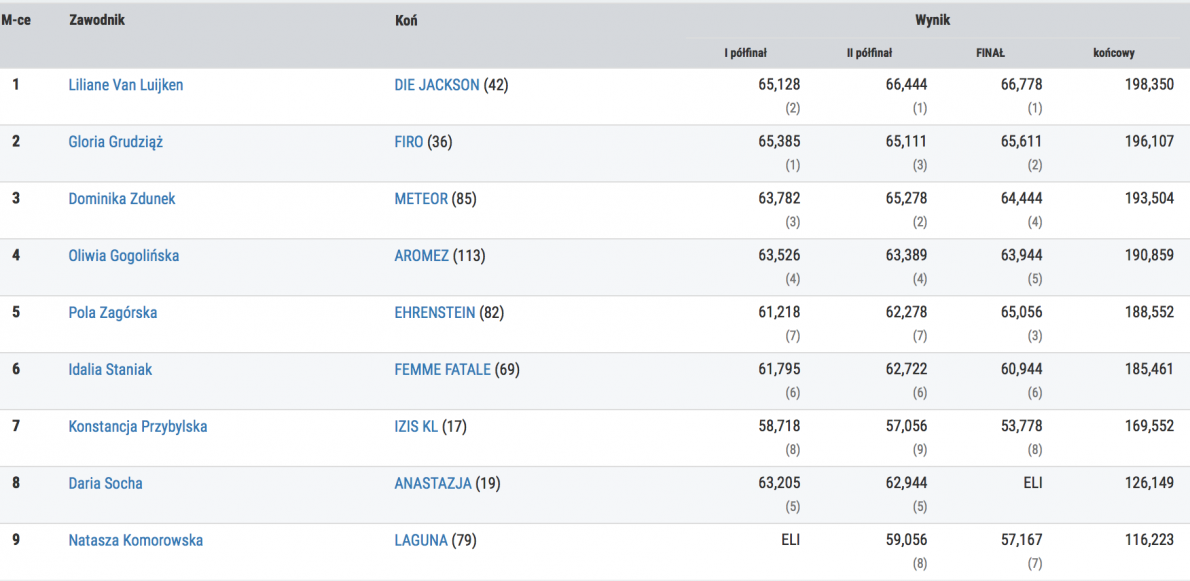Viewport: 1190px width, 581px height.
Task: Open horse DIE JACKSON link
Action: click(437, 85)
